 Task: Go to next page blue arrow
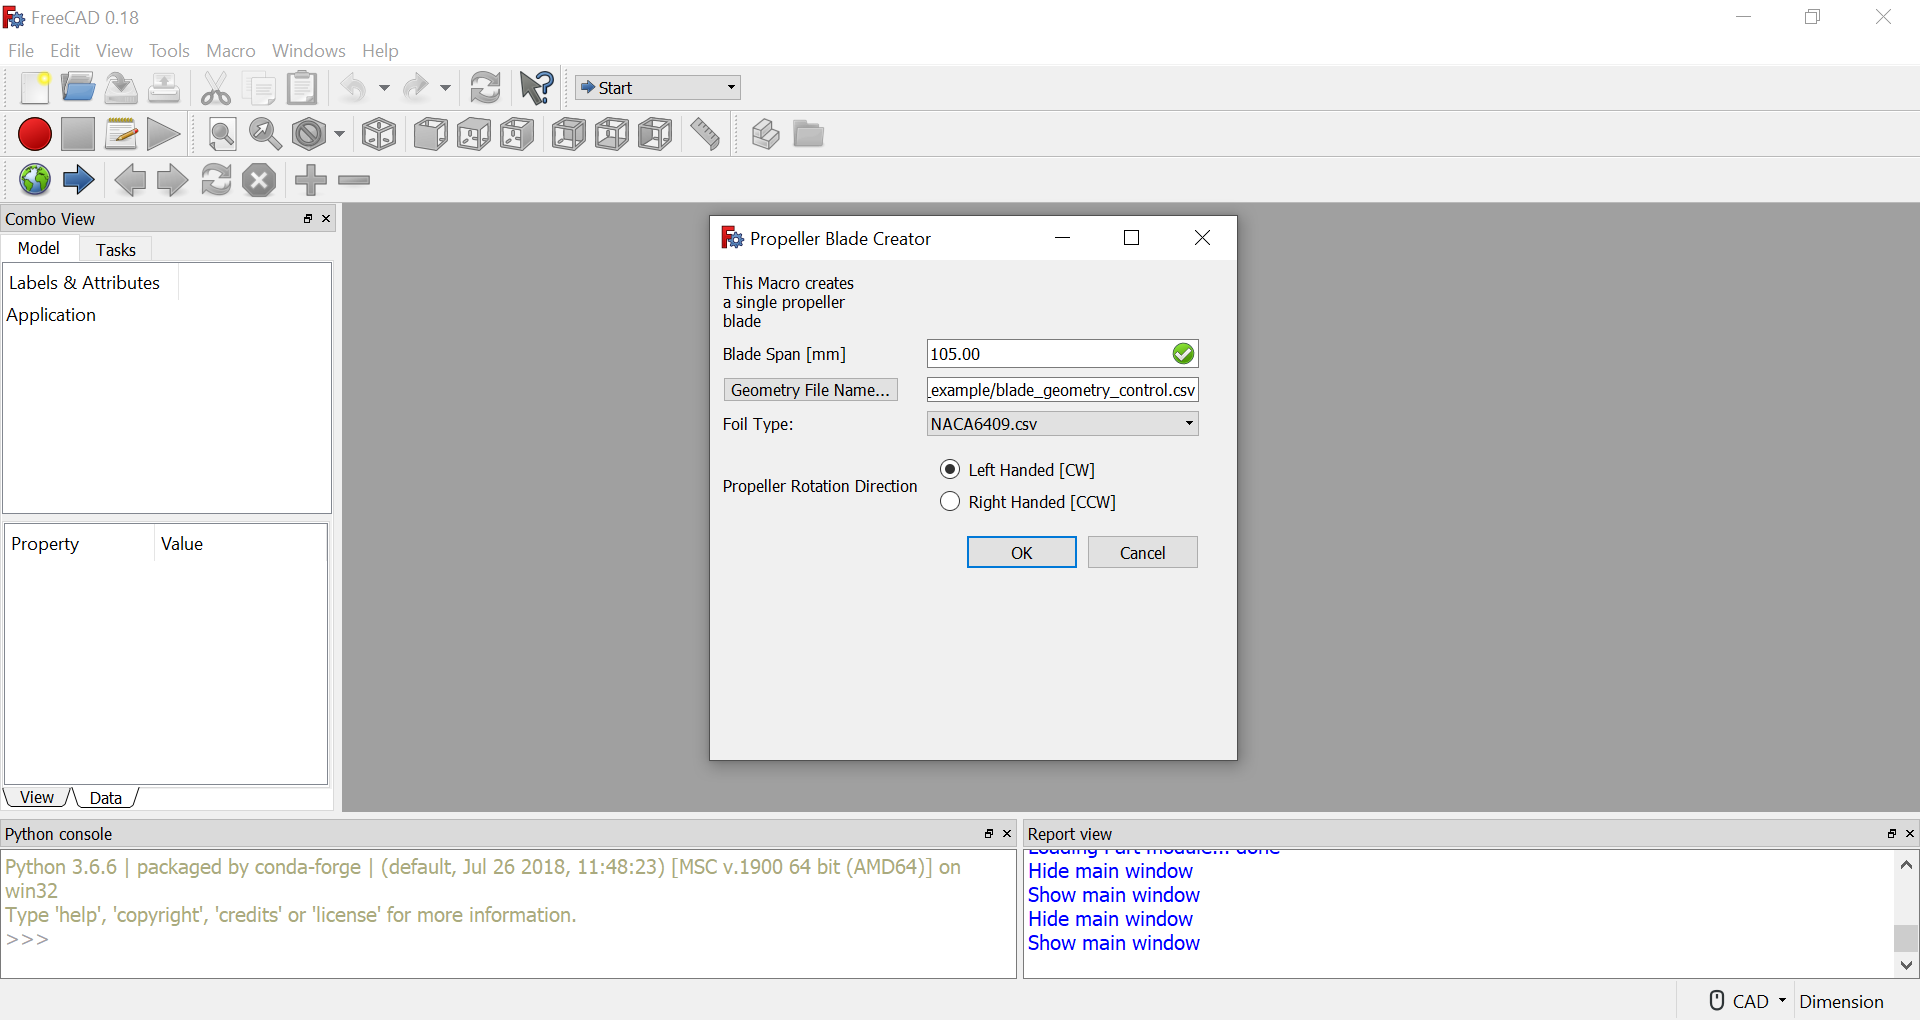pos(78,180)
